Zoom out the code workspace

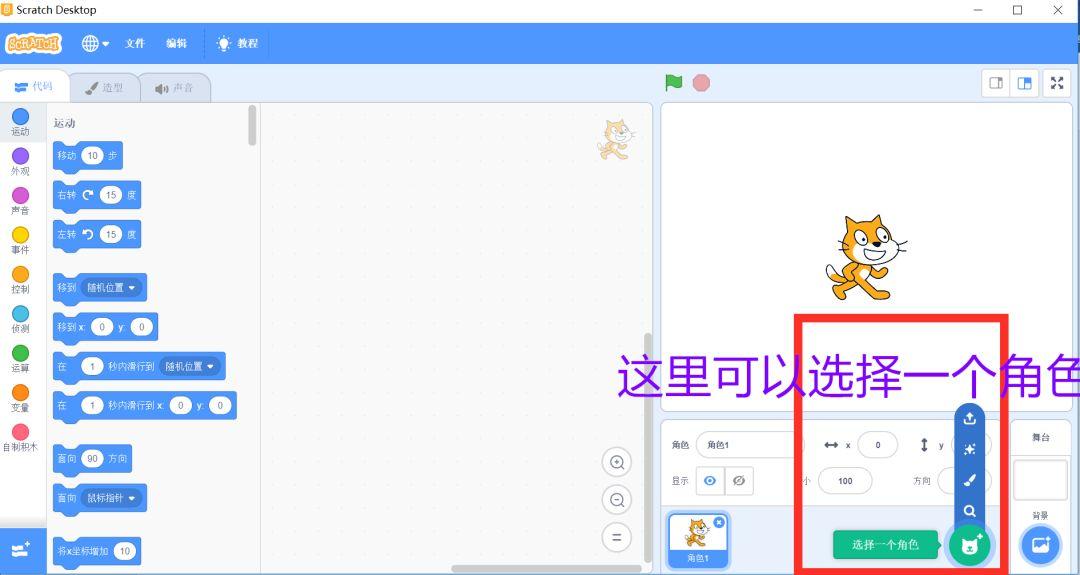(x=617, y=500)
